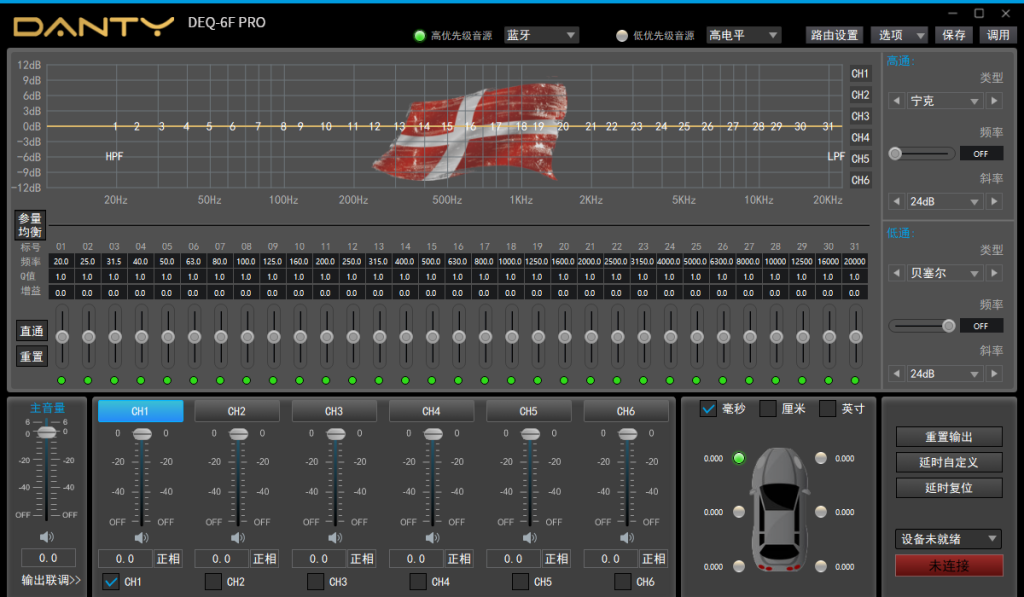Switch to the CH5 channel tab
This screenshot has width=1024, height=597.
[529, 411]
